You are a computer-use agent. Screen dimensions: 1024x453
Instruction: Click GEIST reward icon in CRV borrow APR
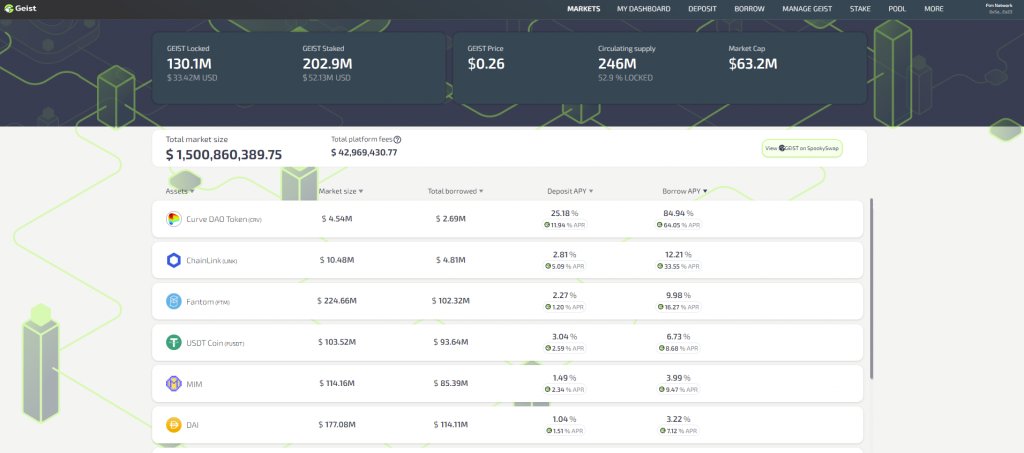661,225
